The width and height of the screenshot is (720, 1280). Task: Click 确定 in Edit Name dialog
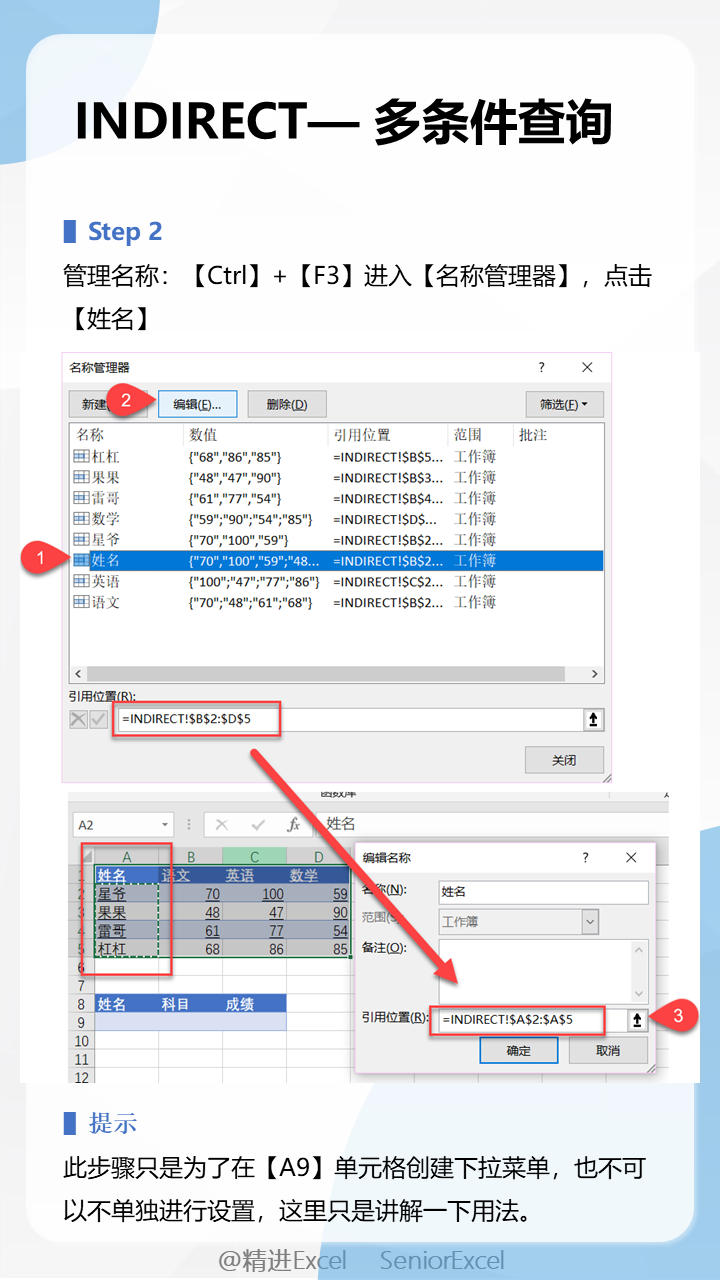click(519, 1051)
